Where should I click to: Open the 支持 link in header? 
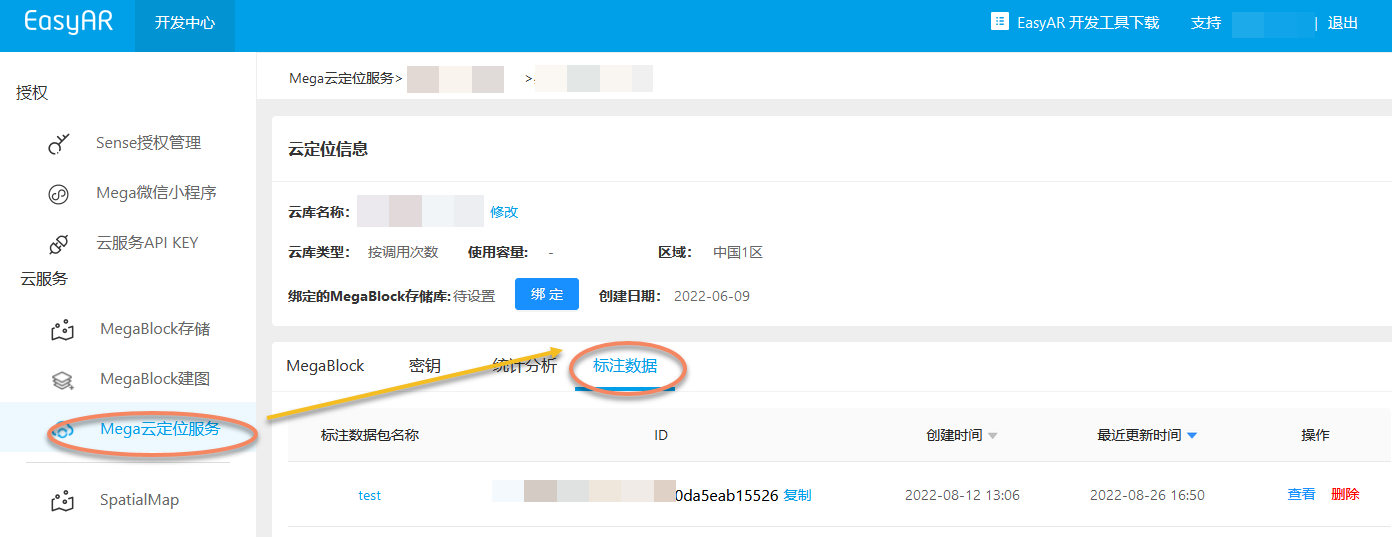tap(1206, 22)
